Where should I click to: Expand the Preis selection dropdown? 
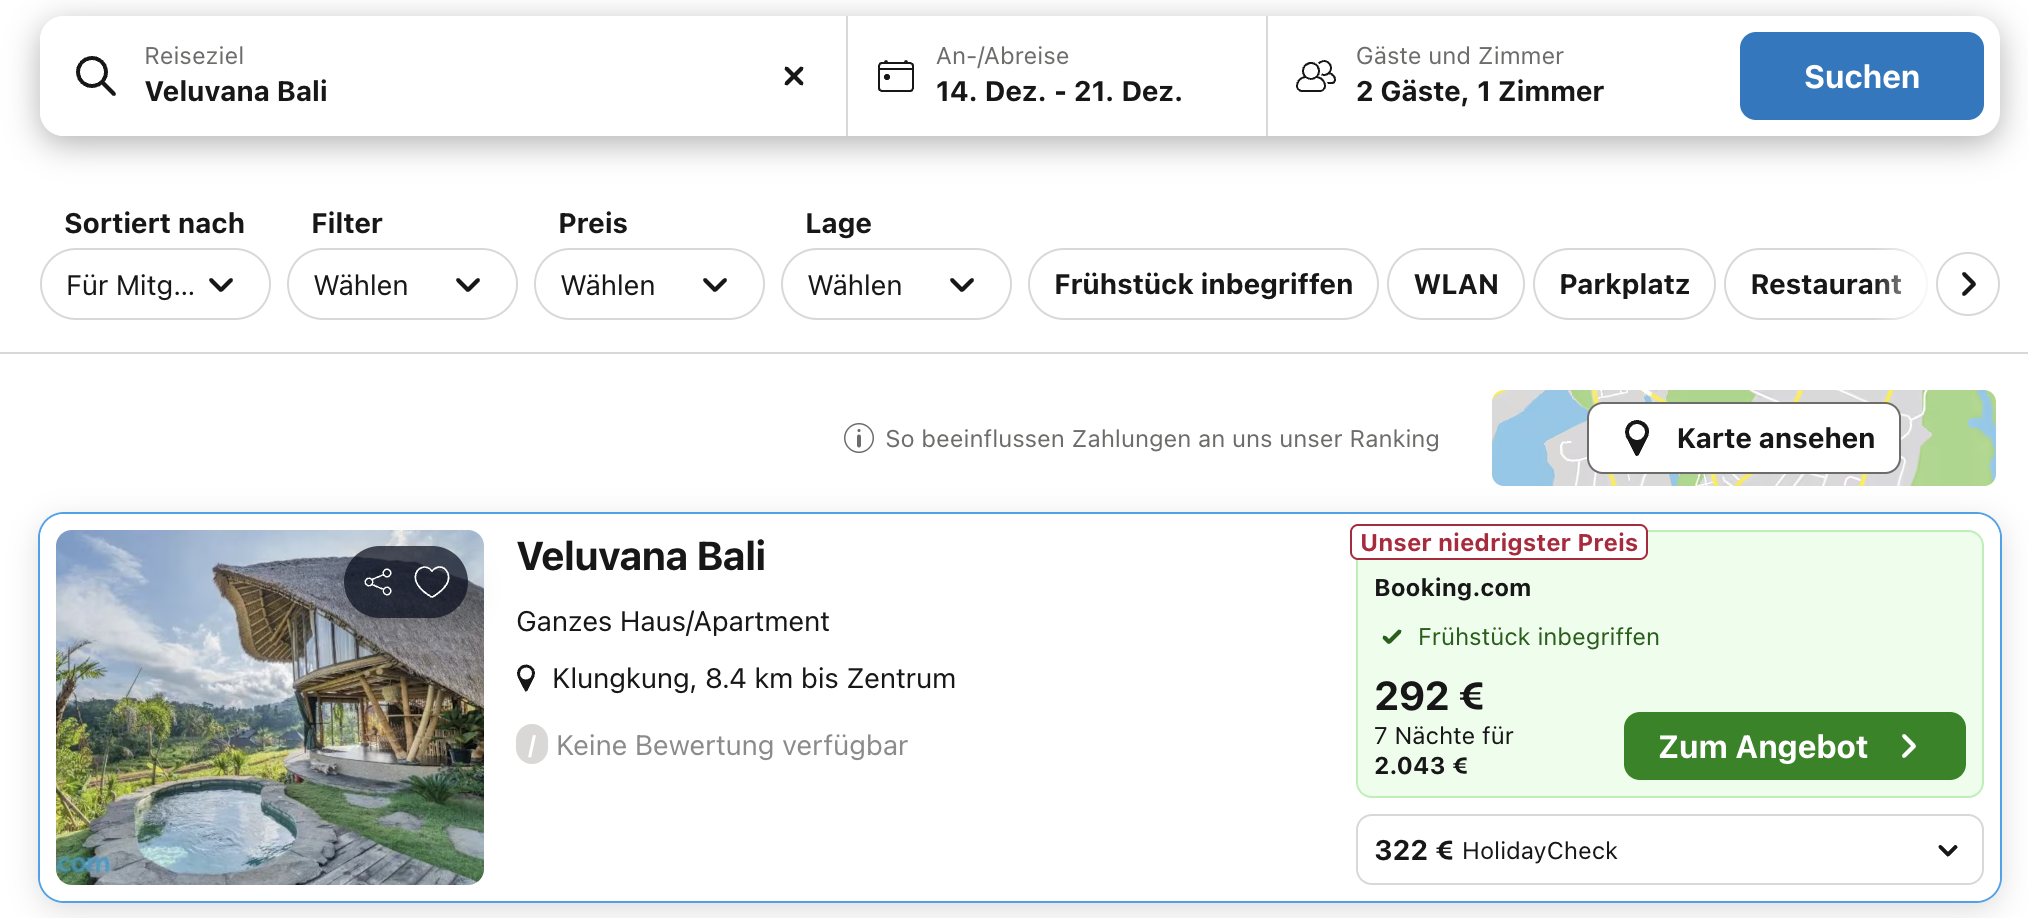(648, 284)
